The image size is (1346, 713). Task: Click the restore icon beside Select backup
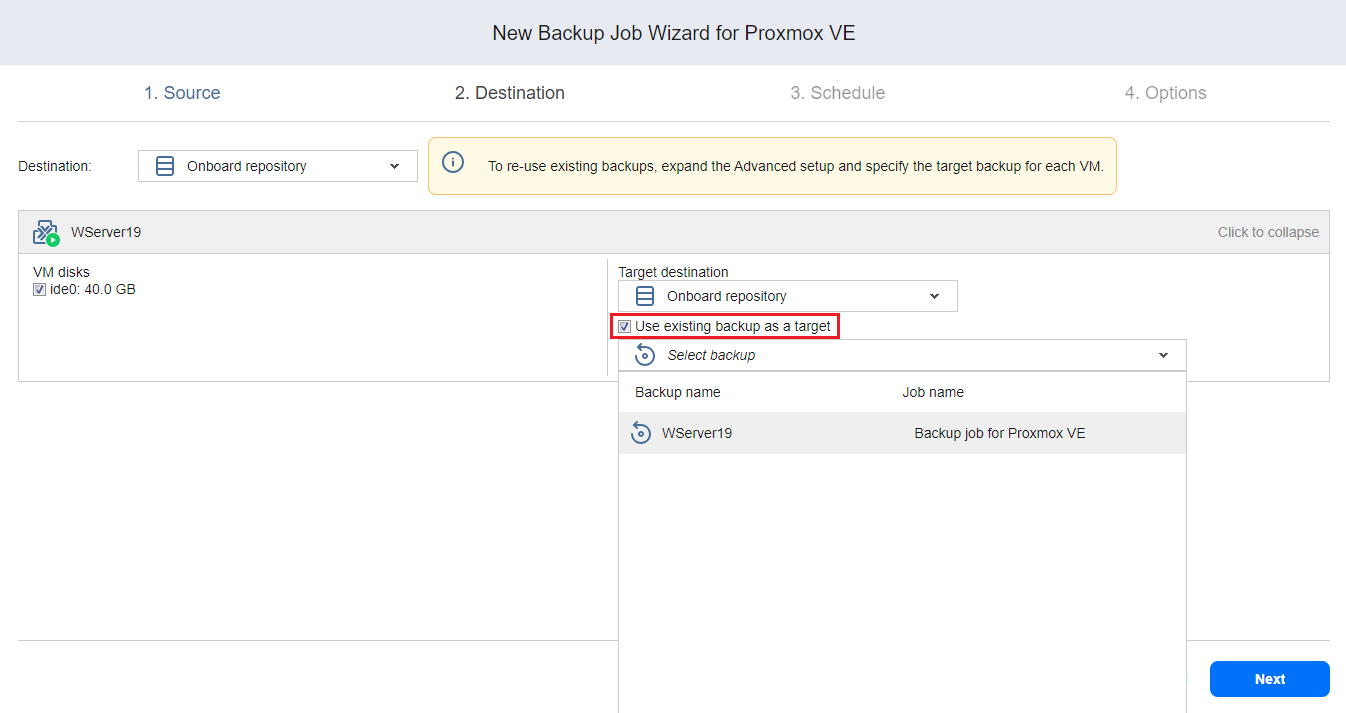645,355
